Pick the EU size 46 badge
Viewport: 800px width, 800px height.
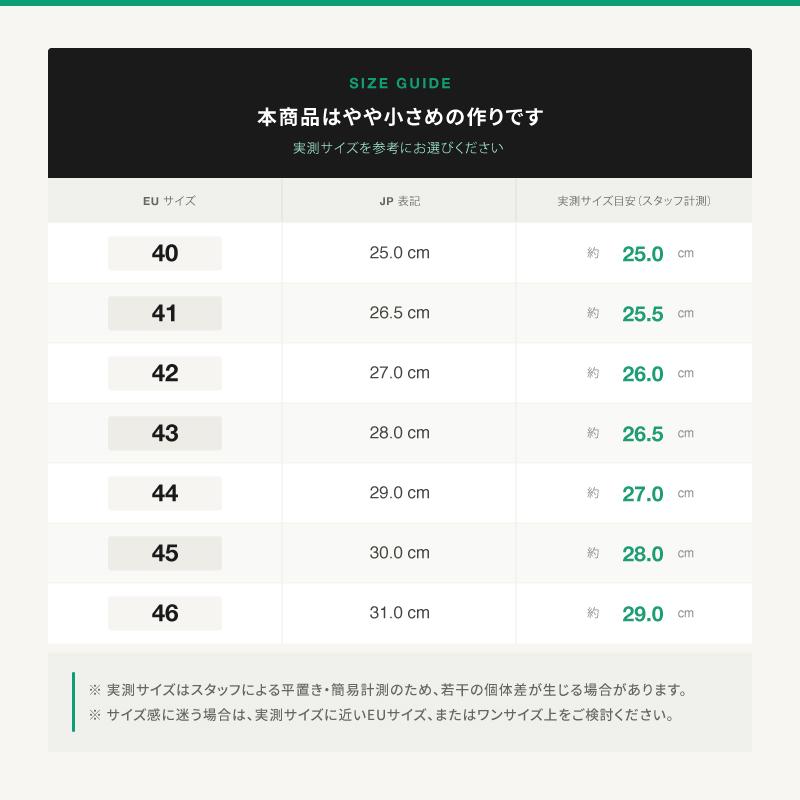point(165,613)
